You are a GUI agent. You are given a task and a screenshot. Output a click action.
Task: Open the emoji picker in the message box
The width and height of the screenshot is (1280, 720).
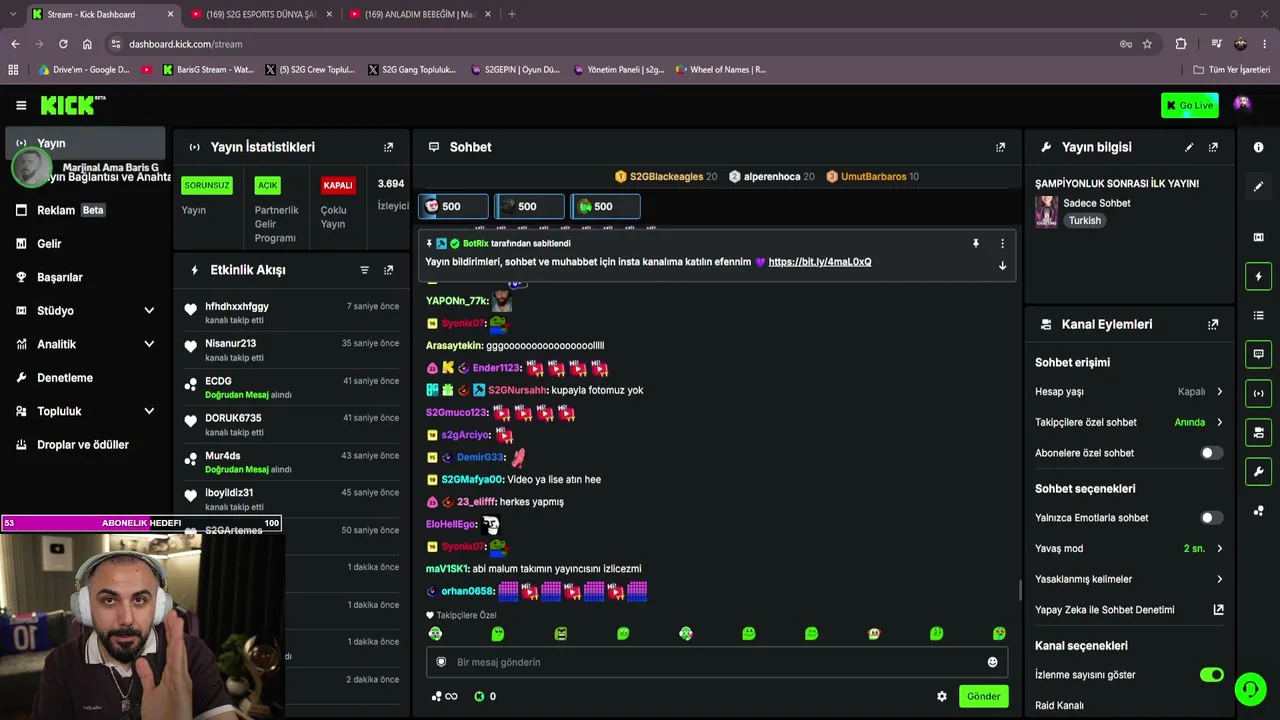click(992, 662)
